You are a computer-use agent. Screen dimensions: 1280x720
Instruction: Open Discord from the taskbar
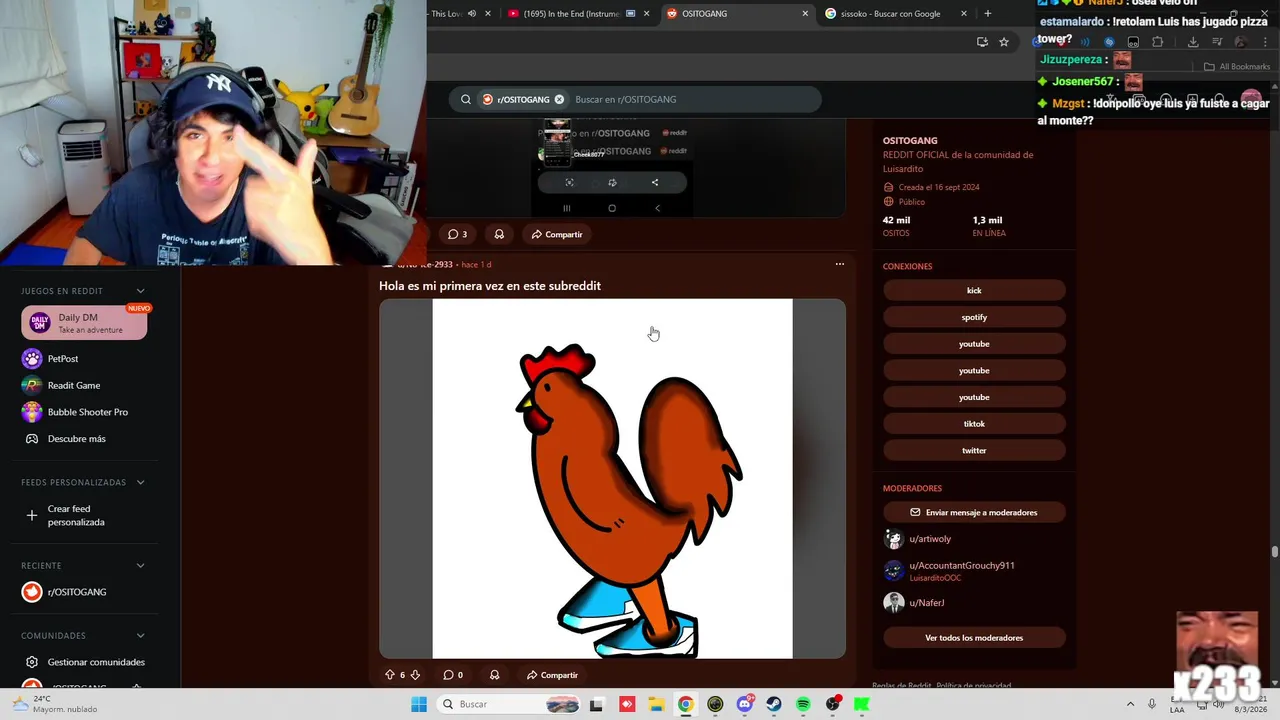[744, 704]
